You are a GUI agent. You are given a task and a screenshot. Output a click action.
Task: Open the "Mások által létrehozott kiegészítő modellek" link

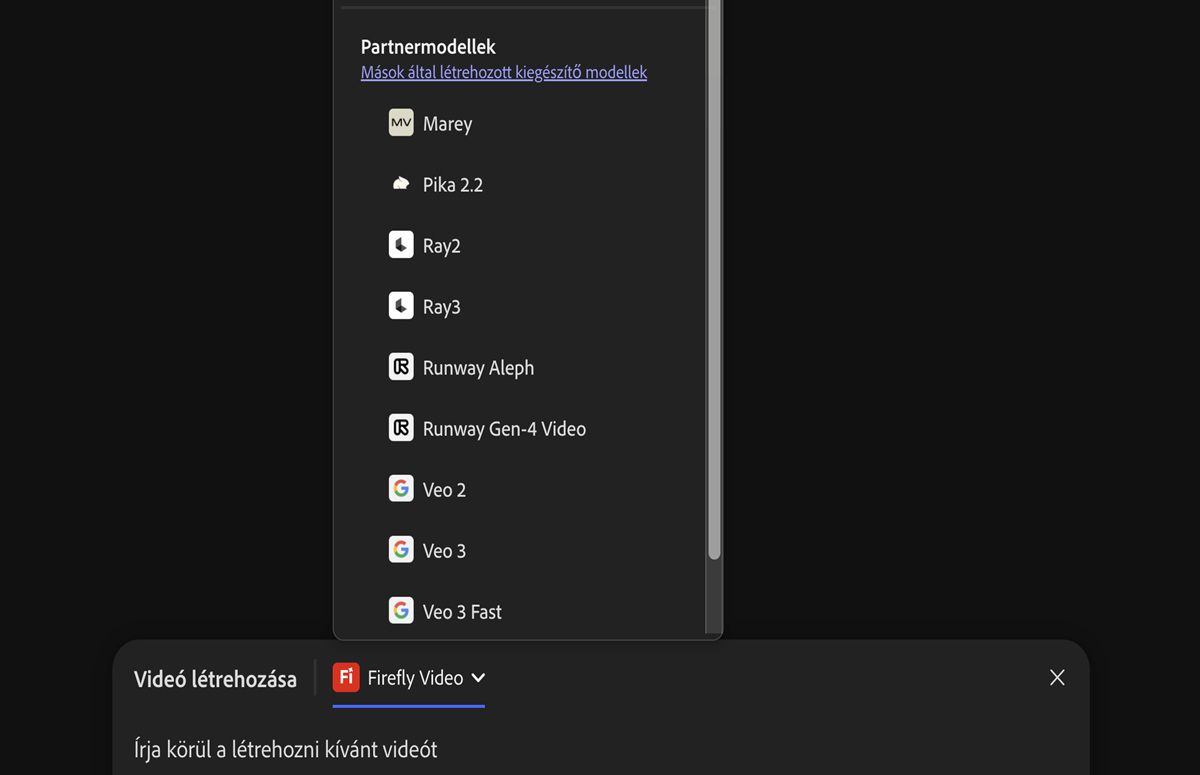tap(504, 73)
